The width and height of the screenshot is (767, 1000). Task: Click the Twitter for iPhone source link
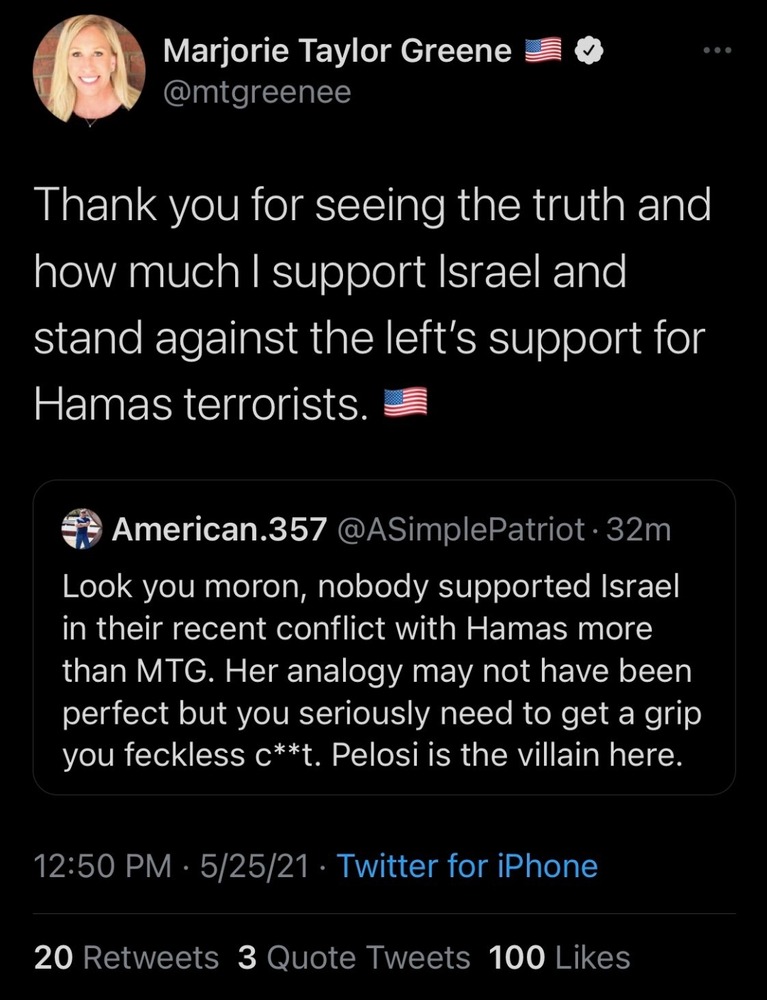click(x=467, y=865)
